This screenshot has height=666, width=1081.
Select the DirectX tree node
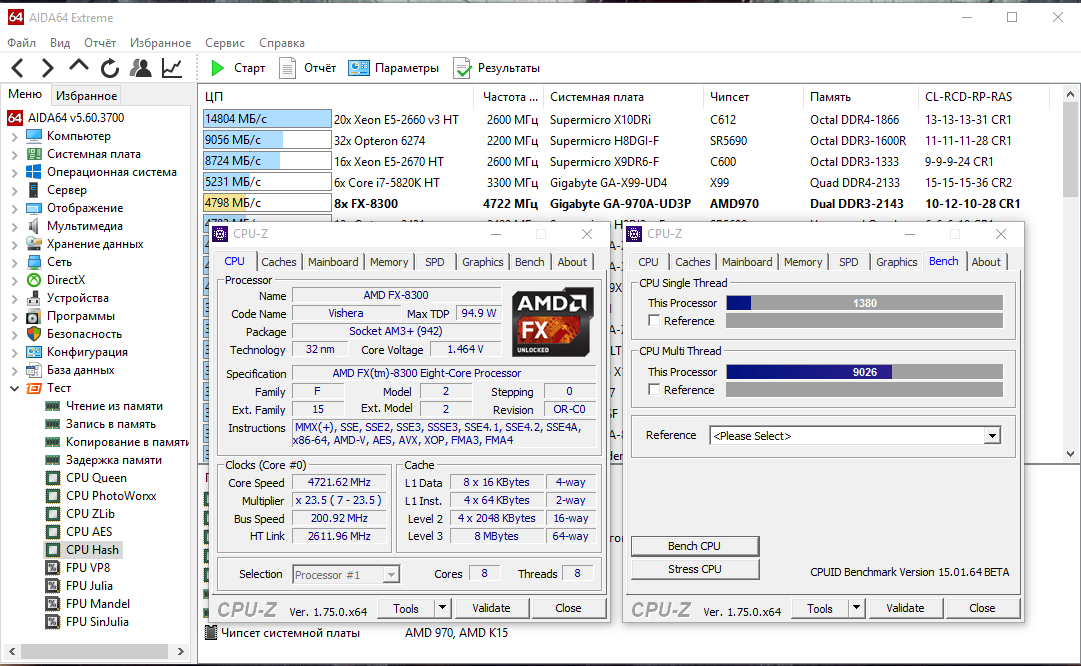click(65, 280)
